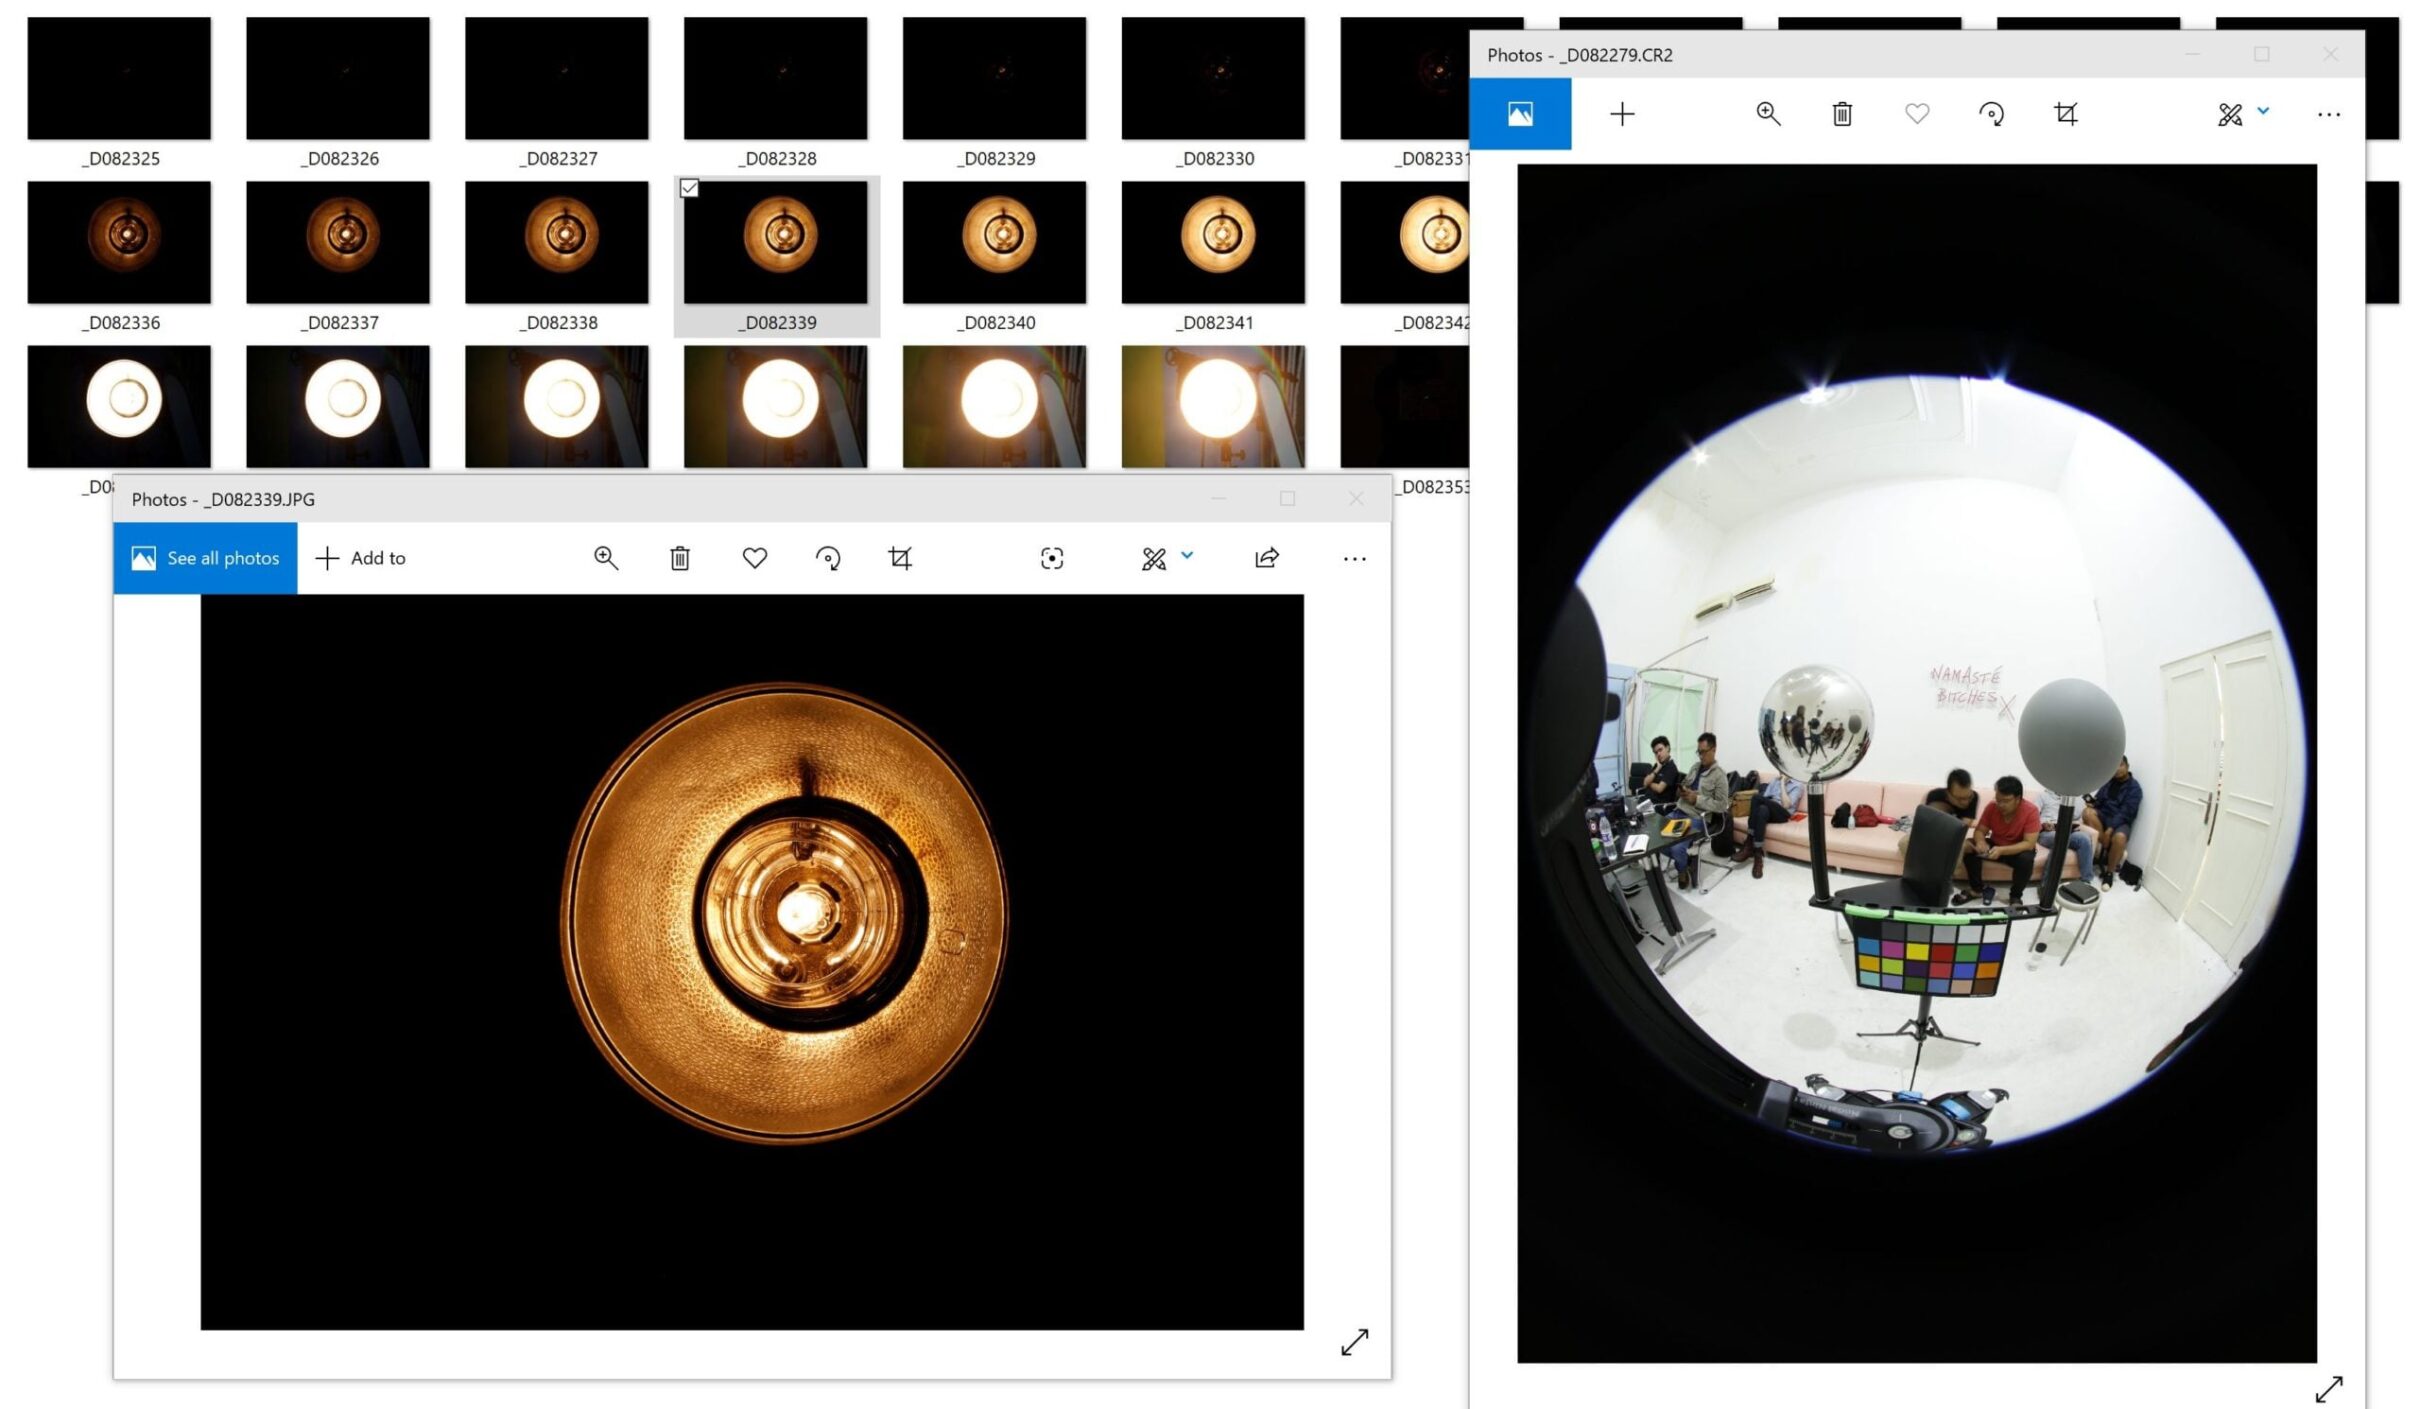The width and height of the screenshot is (2420, 1409).
Task: Select the _D082330 thumbnail
Action: tap(1214, 78)
